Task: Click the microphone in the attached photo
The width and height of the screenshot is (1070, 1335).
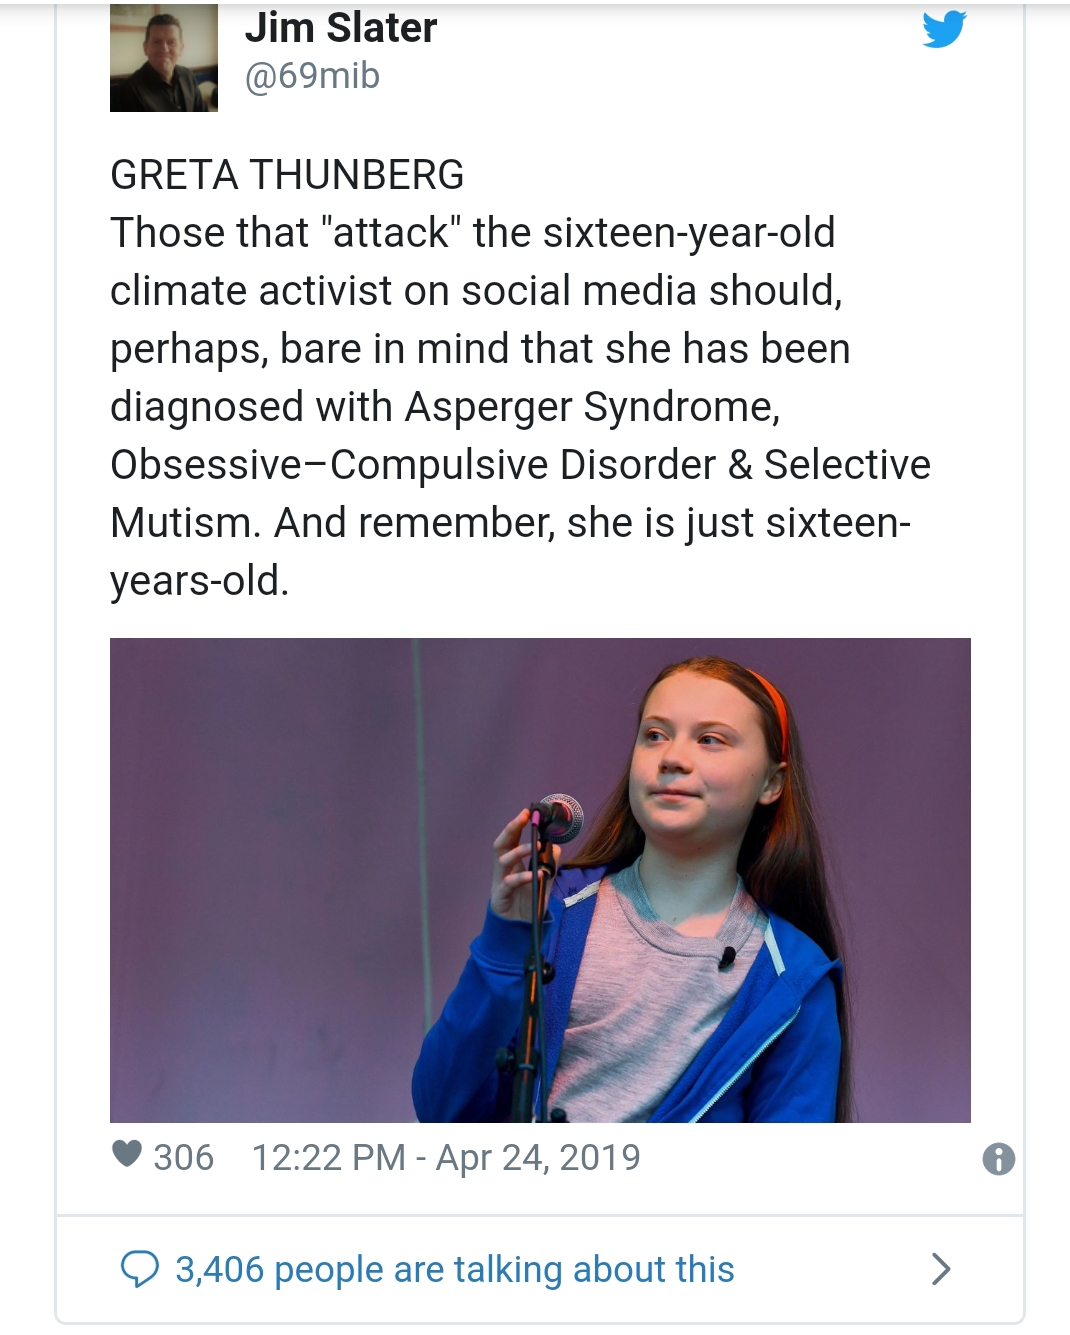Action: pos(558,816)
